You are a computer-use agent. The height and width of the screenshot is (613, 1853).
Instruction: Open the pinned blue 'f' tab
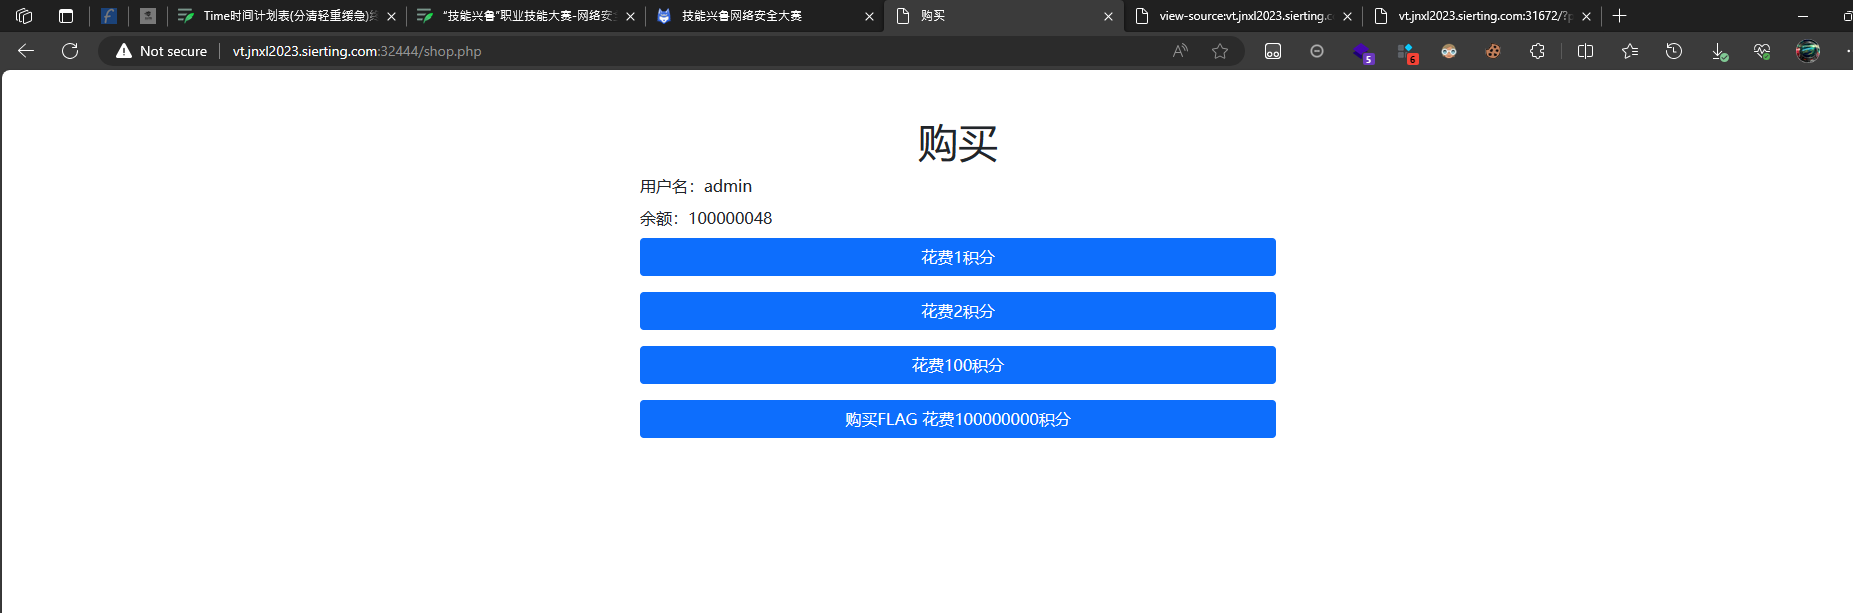pos(109,16)
